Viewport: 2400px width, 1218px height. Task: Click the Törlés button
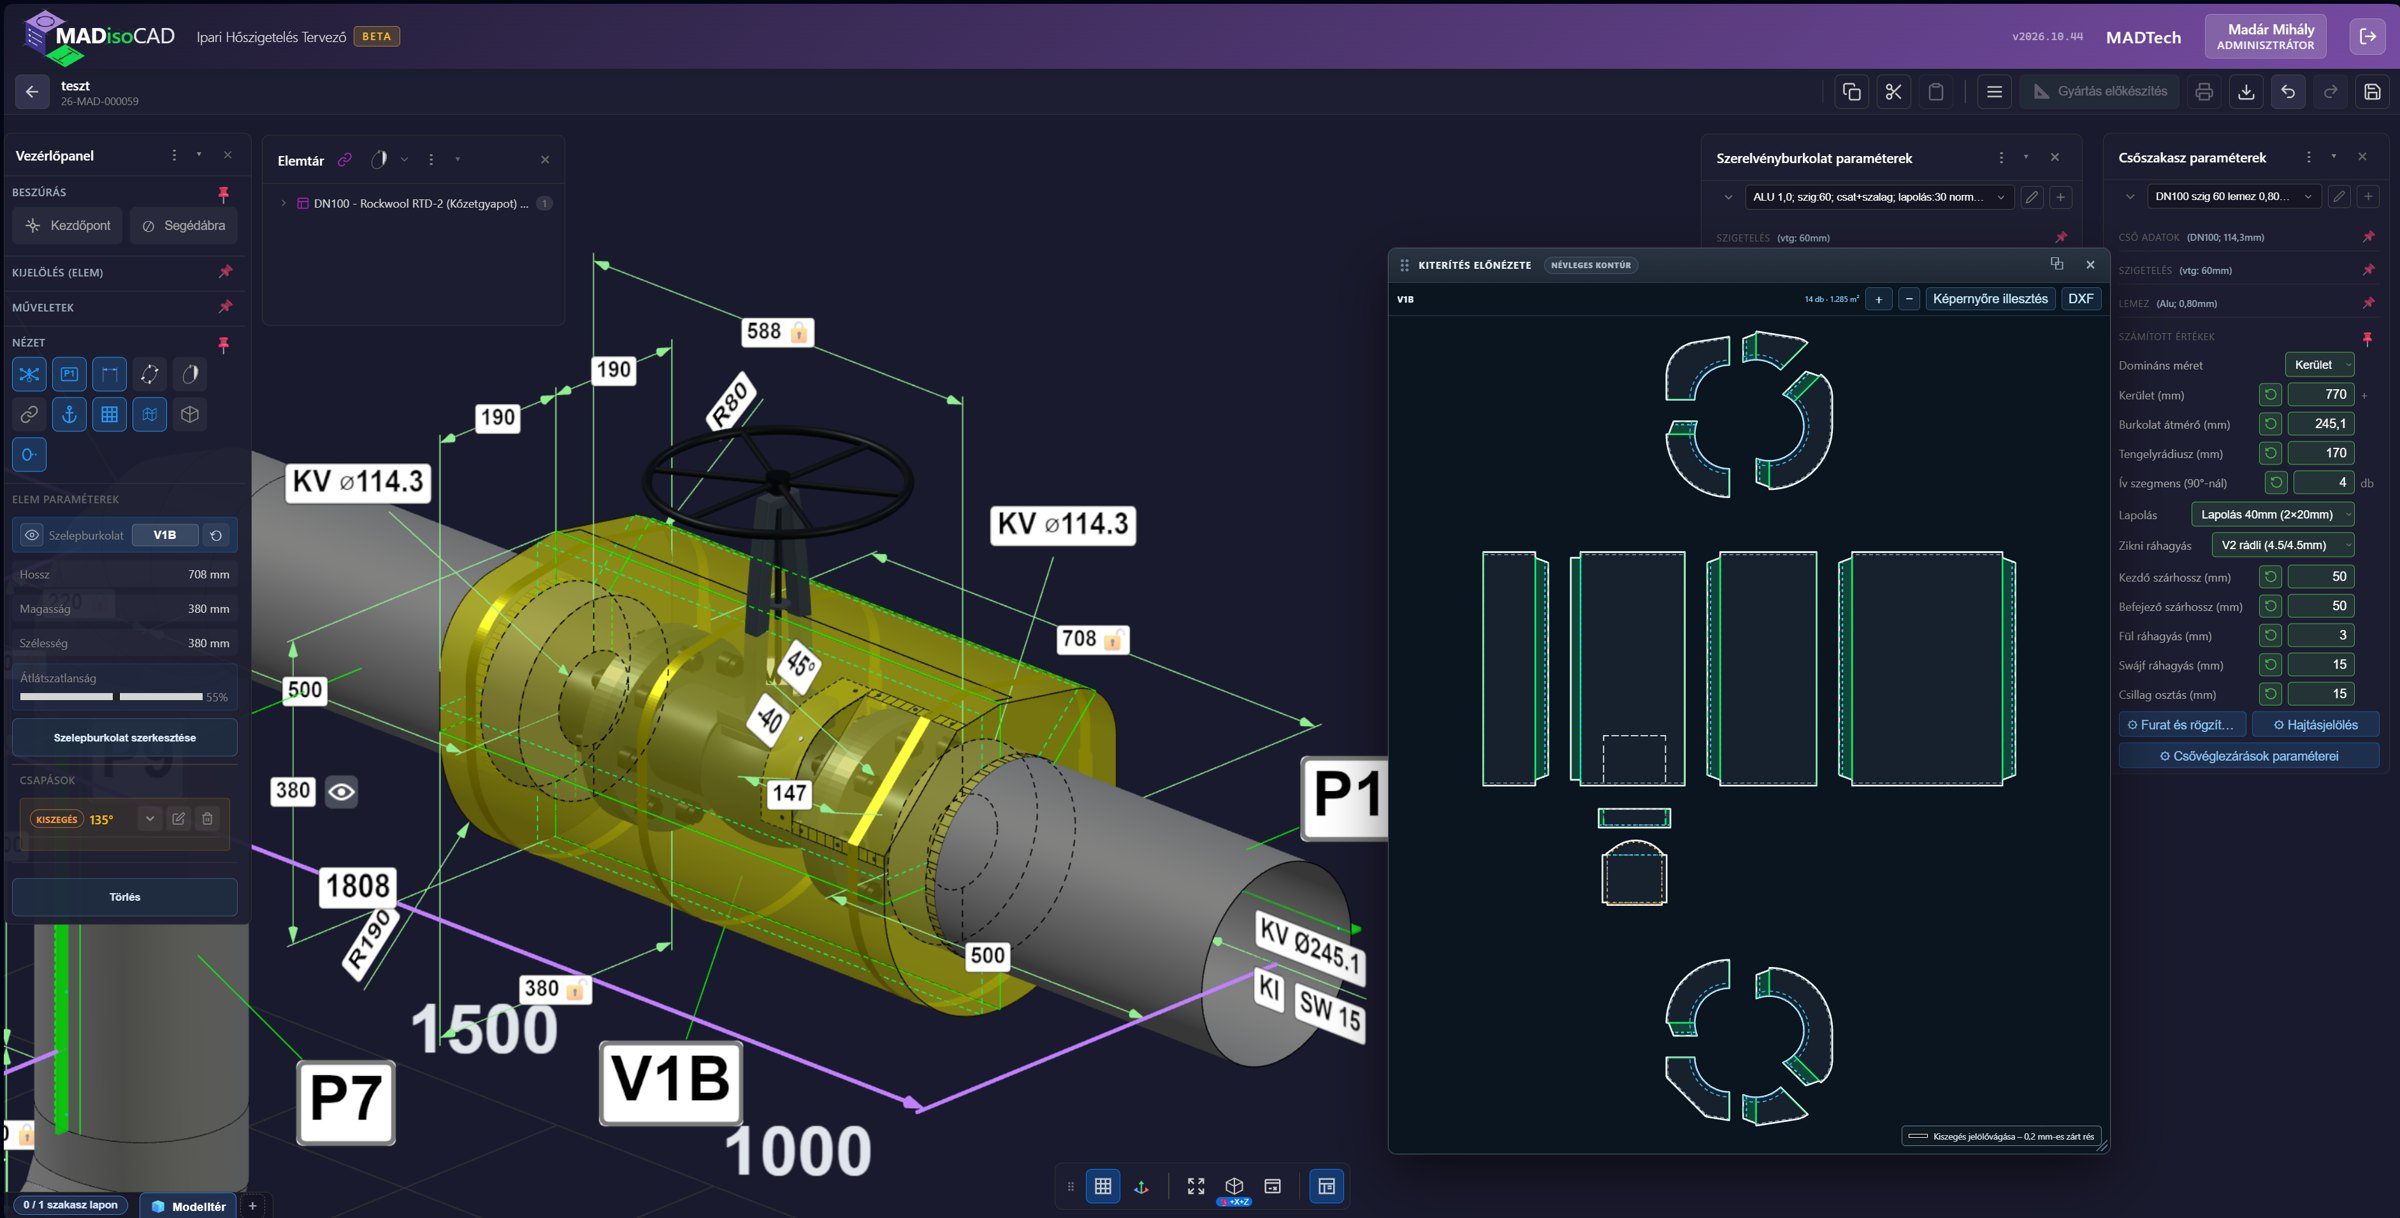click(125, 897)
